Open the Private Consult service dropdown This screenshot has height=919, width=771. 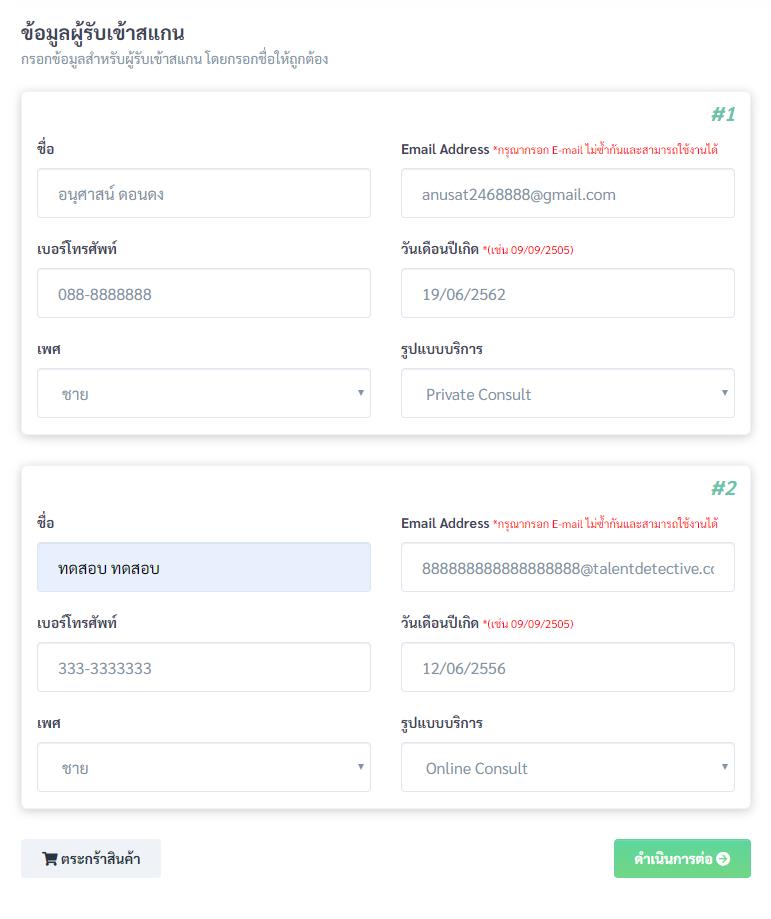point(568,393)
